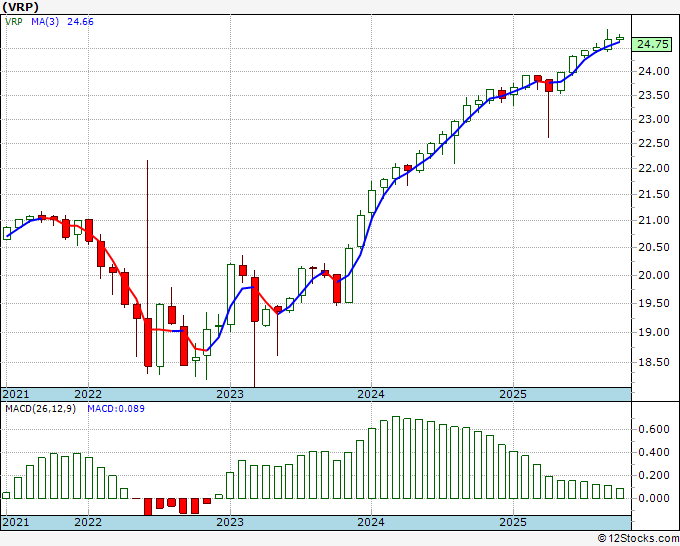Click the 21.00 price axis label

(x=654, y=220)
